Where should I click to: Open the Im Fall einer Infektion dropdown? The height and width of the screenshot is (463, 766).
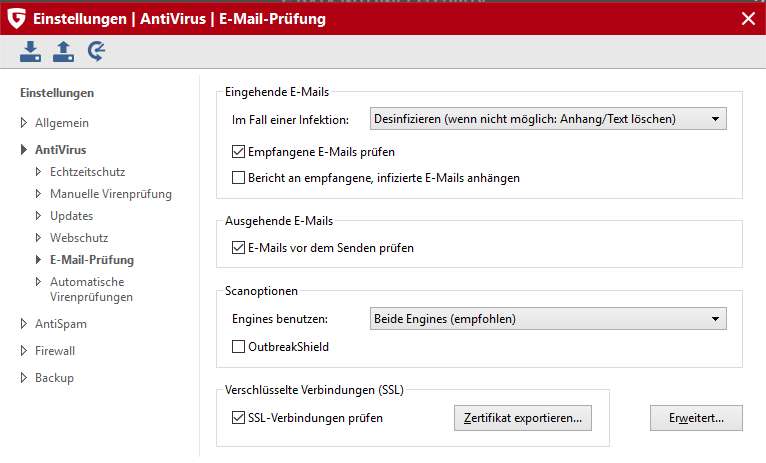pos(548,120)
